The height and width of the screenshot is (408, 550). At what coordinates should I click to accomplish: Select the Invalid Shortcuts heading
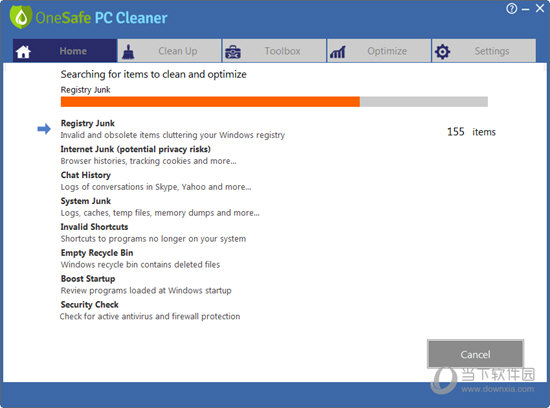tap(94, 227)
